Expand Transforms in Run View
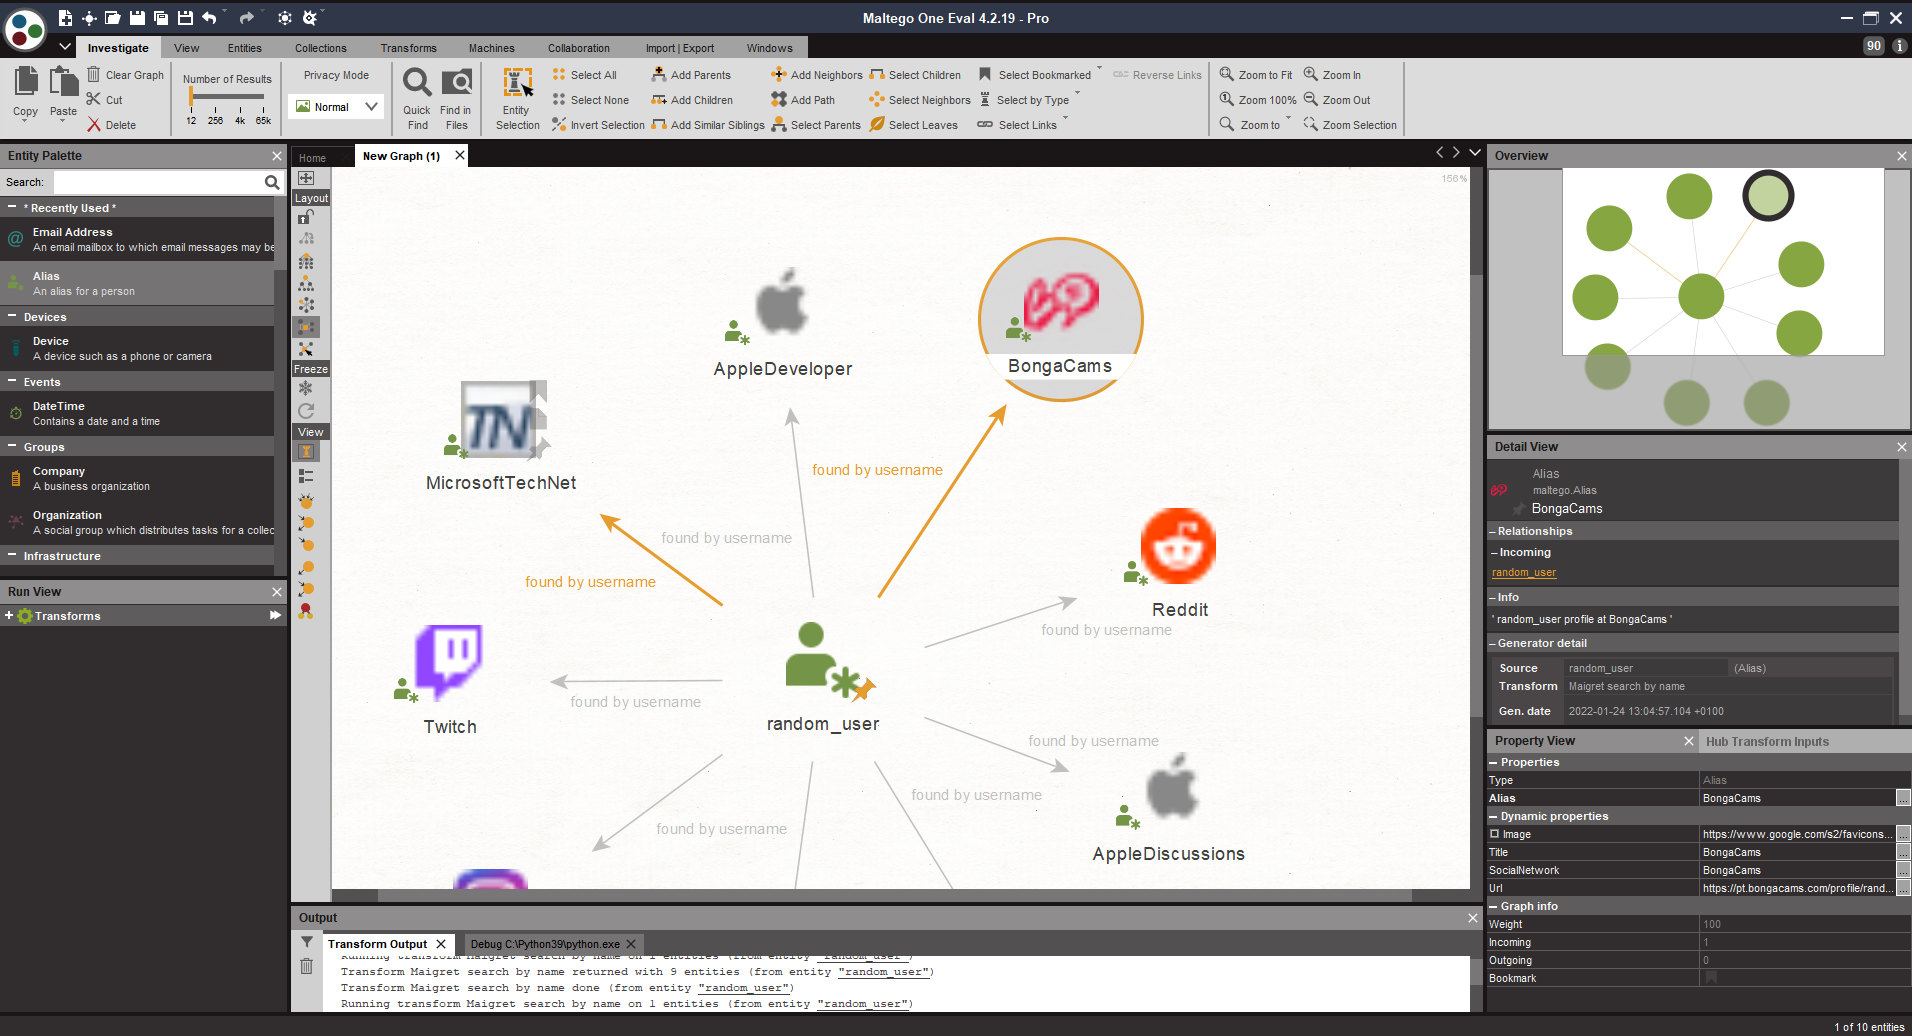 click(9, 616)
